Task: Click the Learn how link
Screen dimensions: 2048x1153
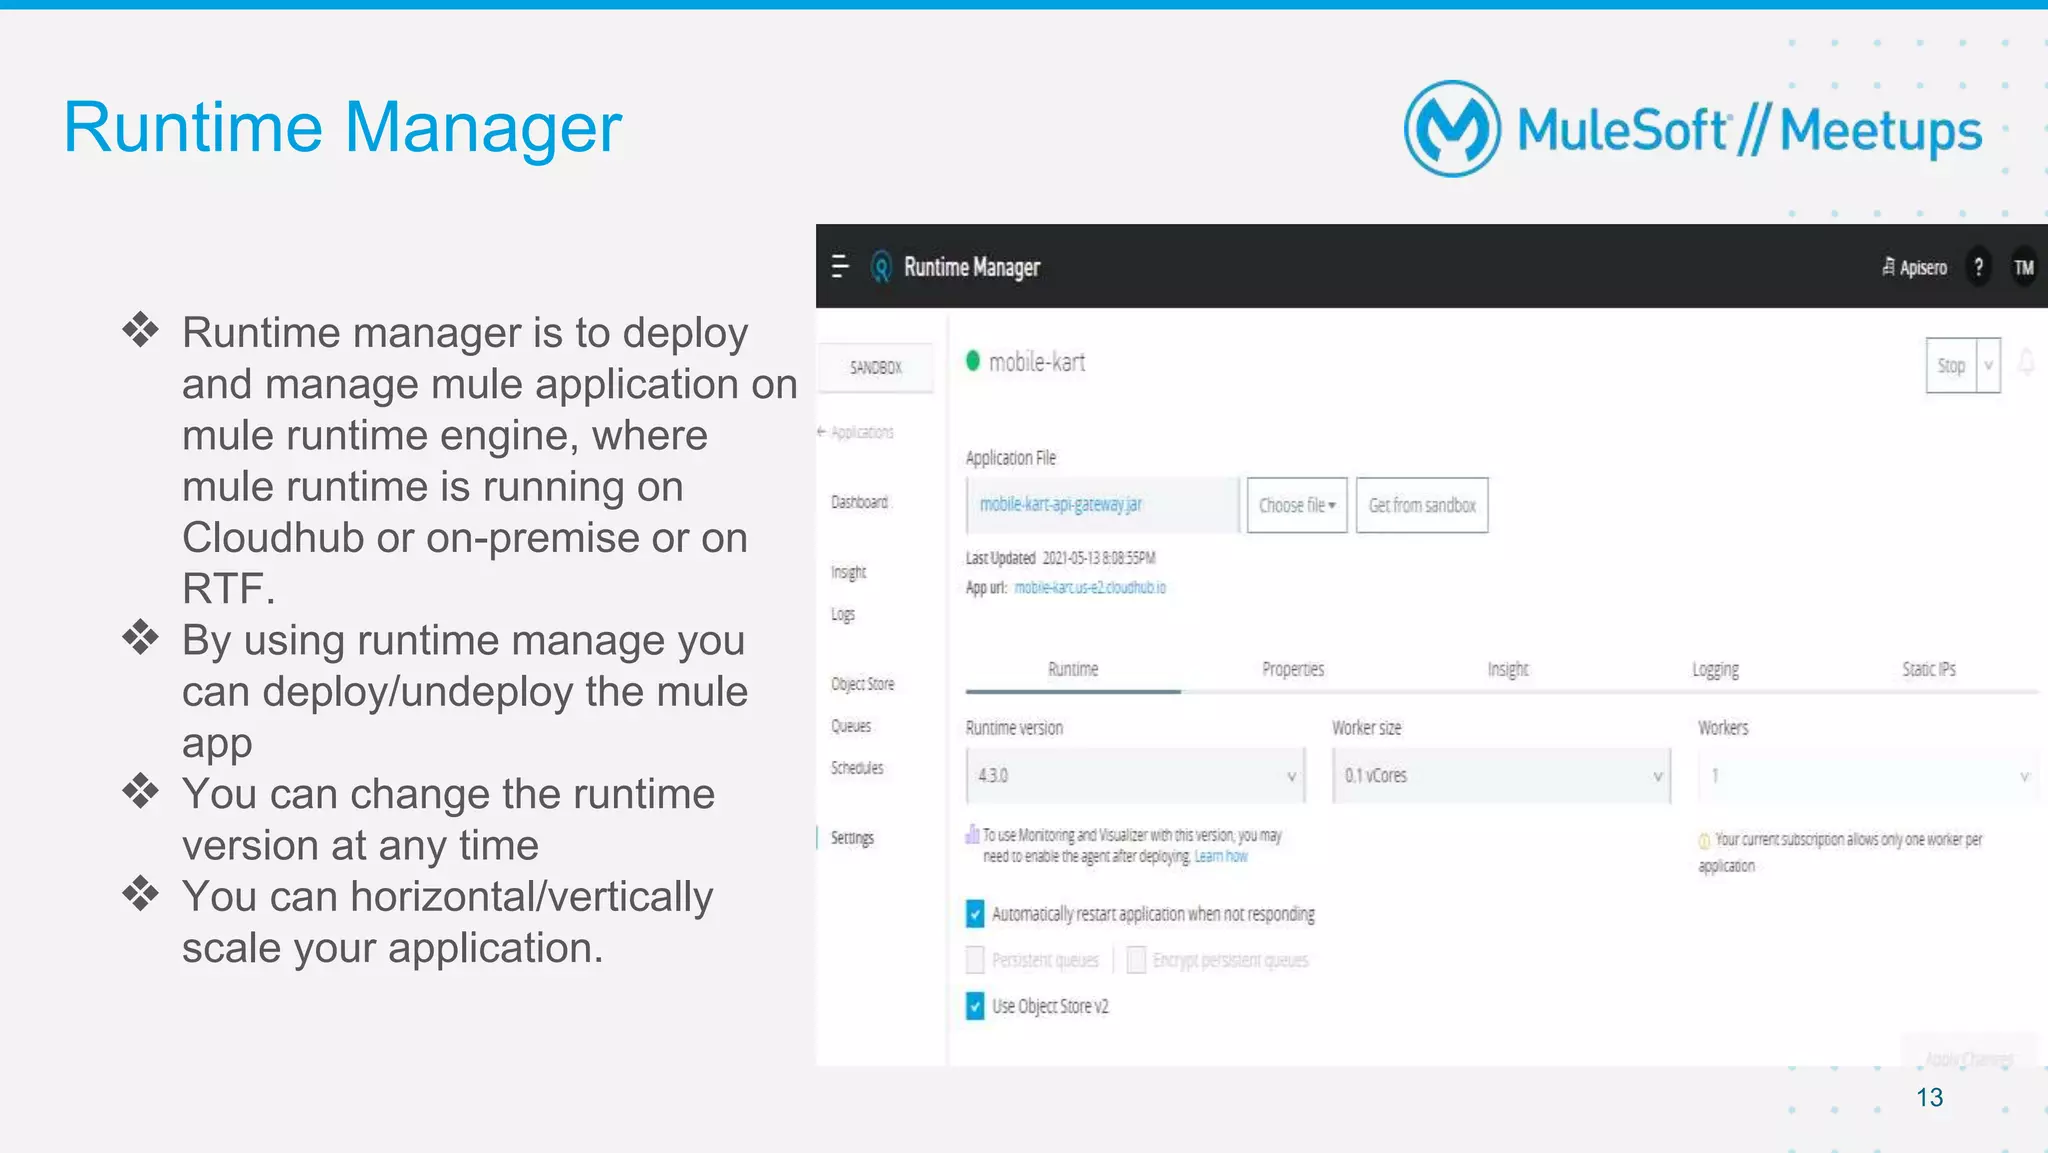Action: (x=1221, y=856)
